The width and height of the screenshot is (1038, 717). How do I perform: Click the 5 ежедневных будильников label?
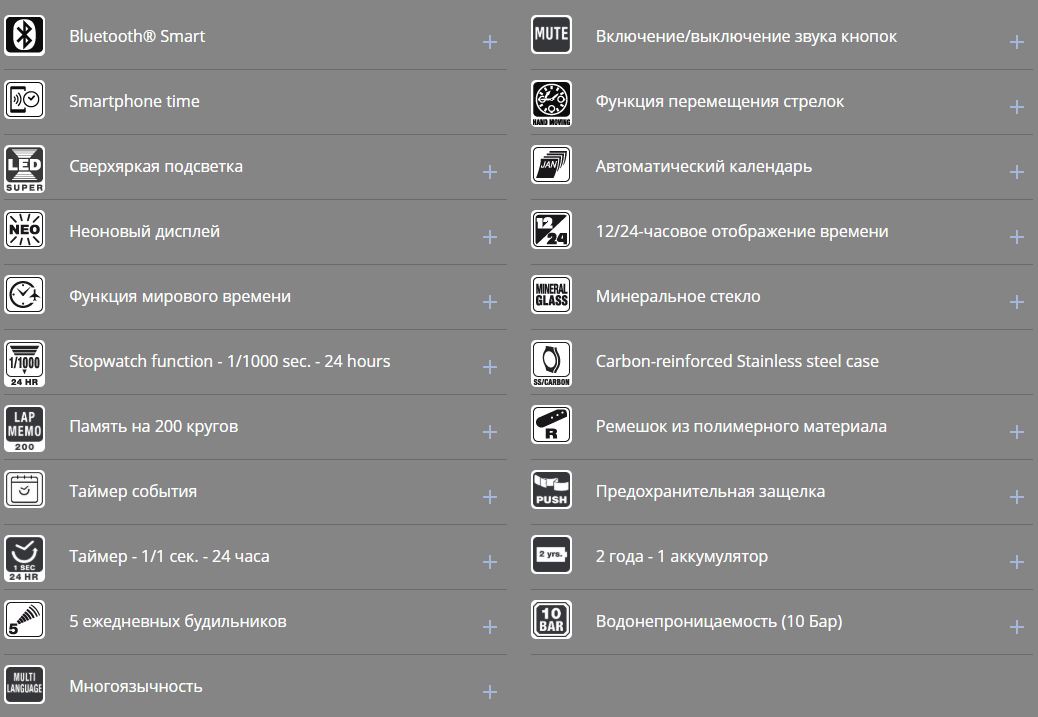pyautogui.click(x=178, y=621)
